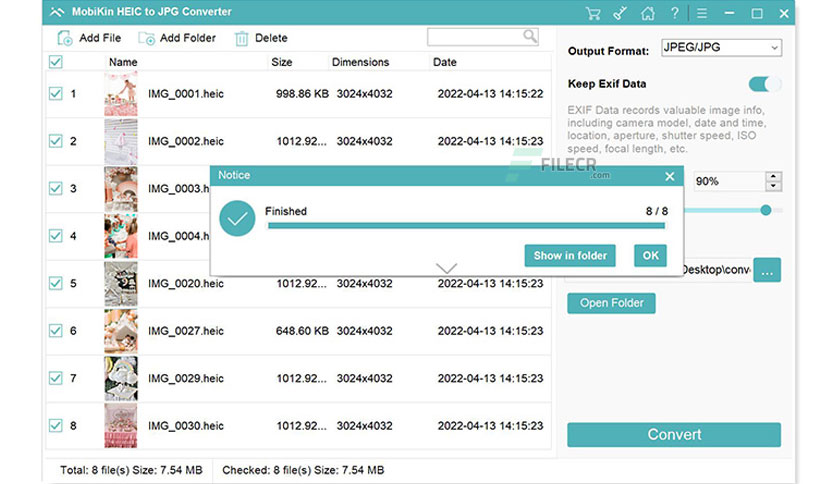Image resolution: width=836 pixels, height=484 pixels.
Task: Click the IMG_0027.heic file name
Action: (x=186, y=332)
